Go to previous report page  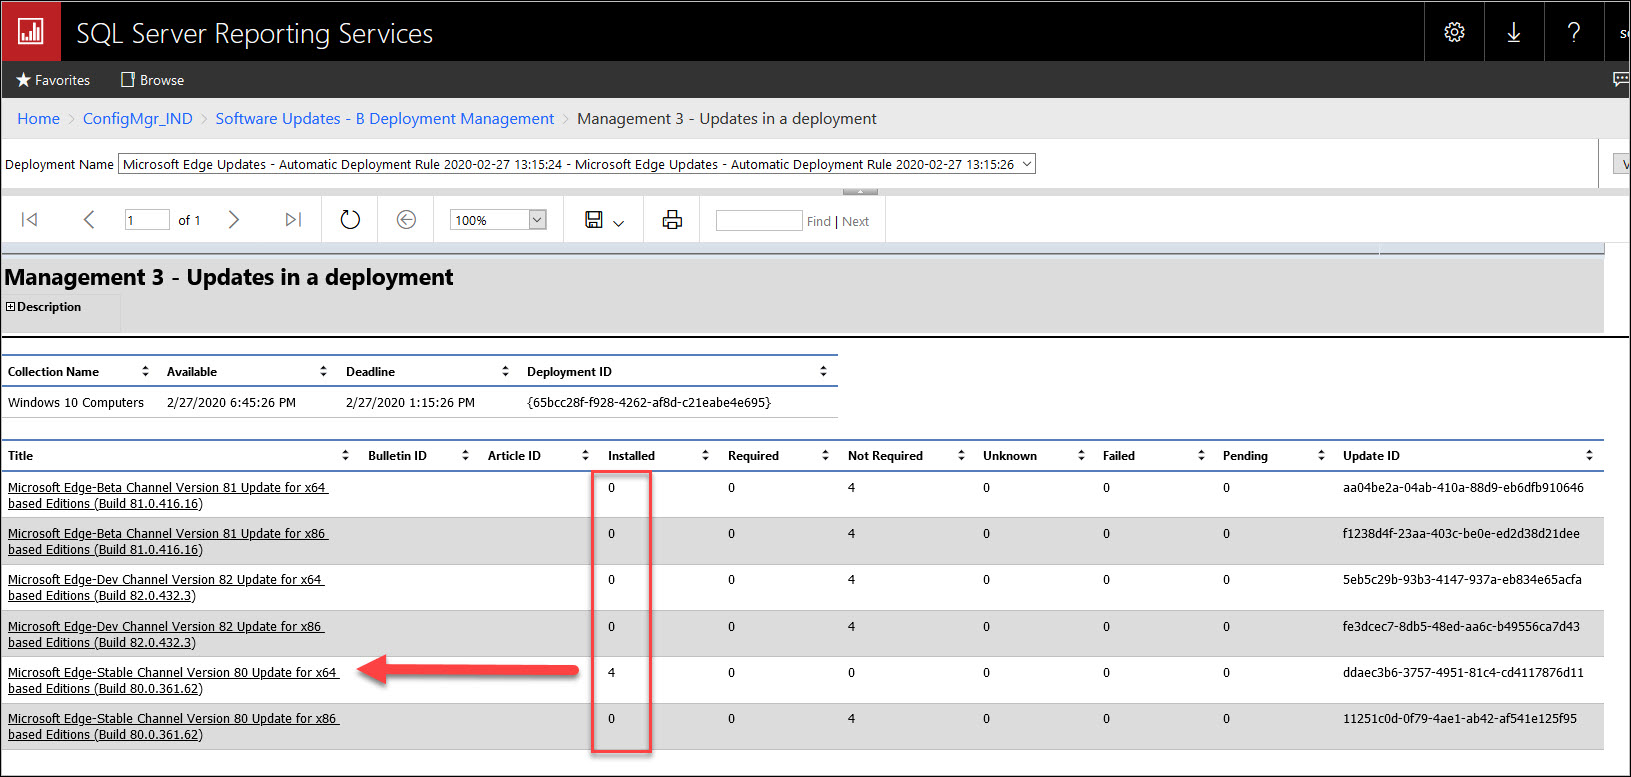tap(88, 220)
